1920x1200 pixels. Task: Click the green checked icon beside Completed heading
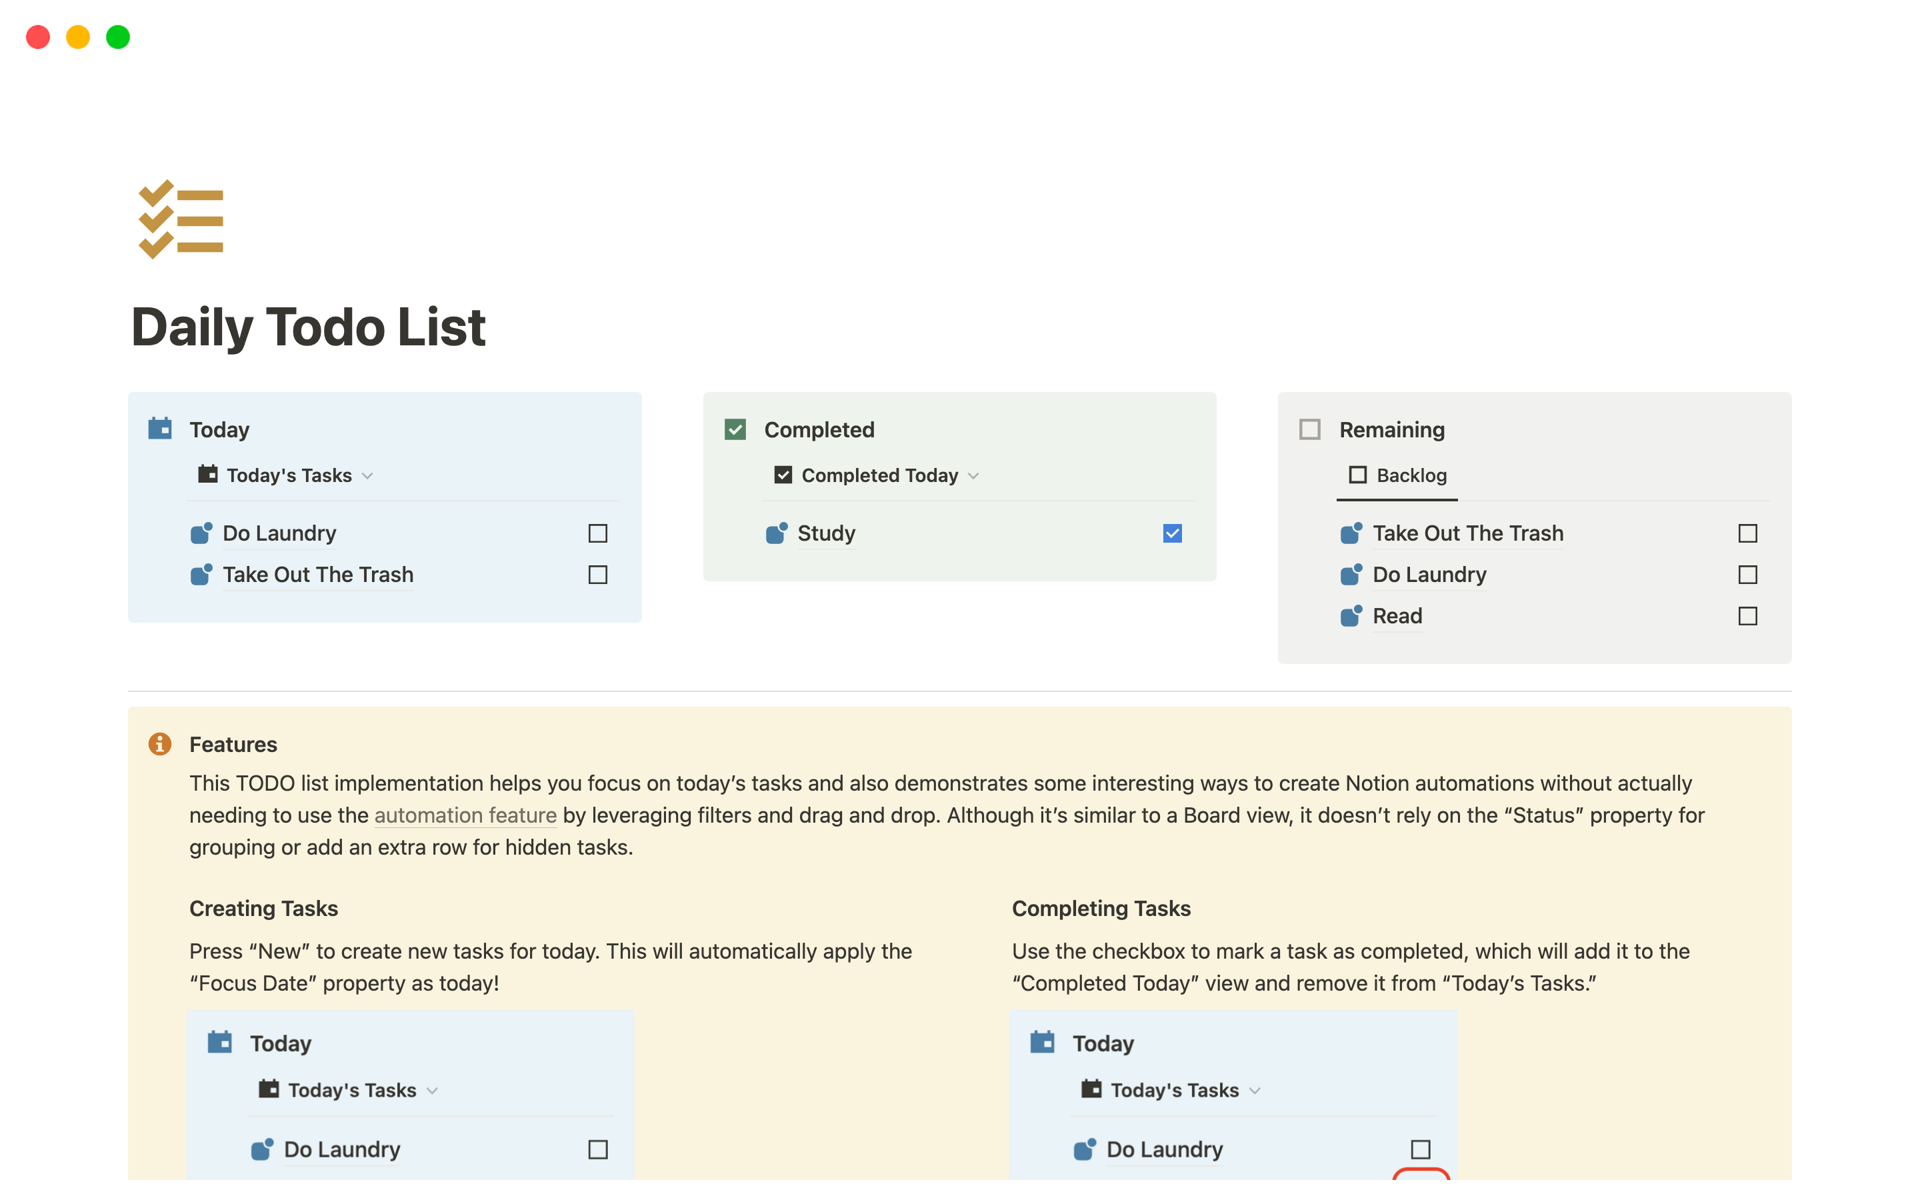(735, 429)
